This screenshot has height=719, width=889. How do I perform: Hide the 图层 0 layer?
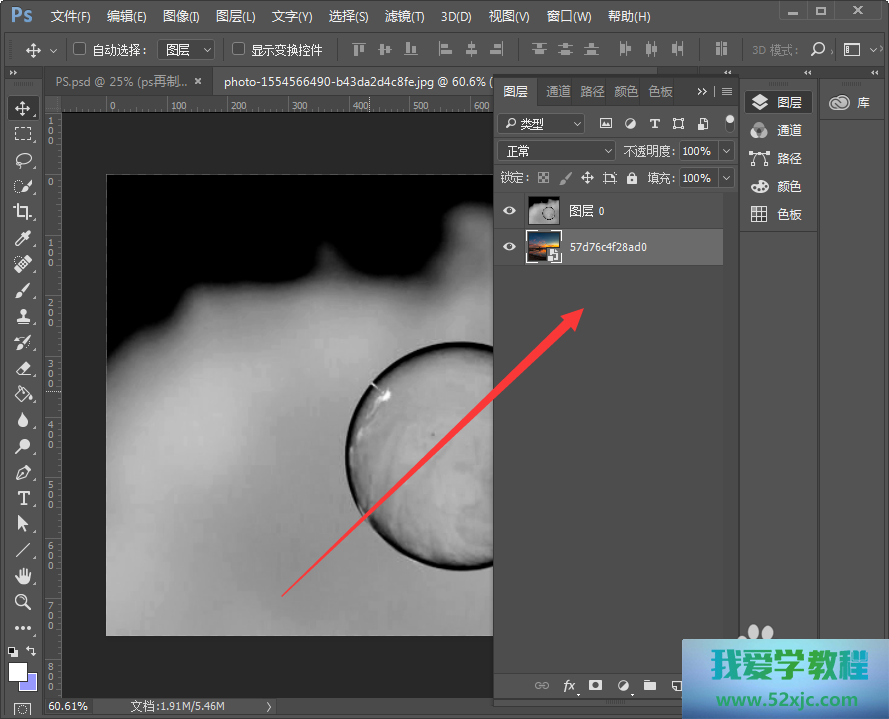[510, 211]
